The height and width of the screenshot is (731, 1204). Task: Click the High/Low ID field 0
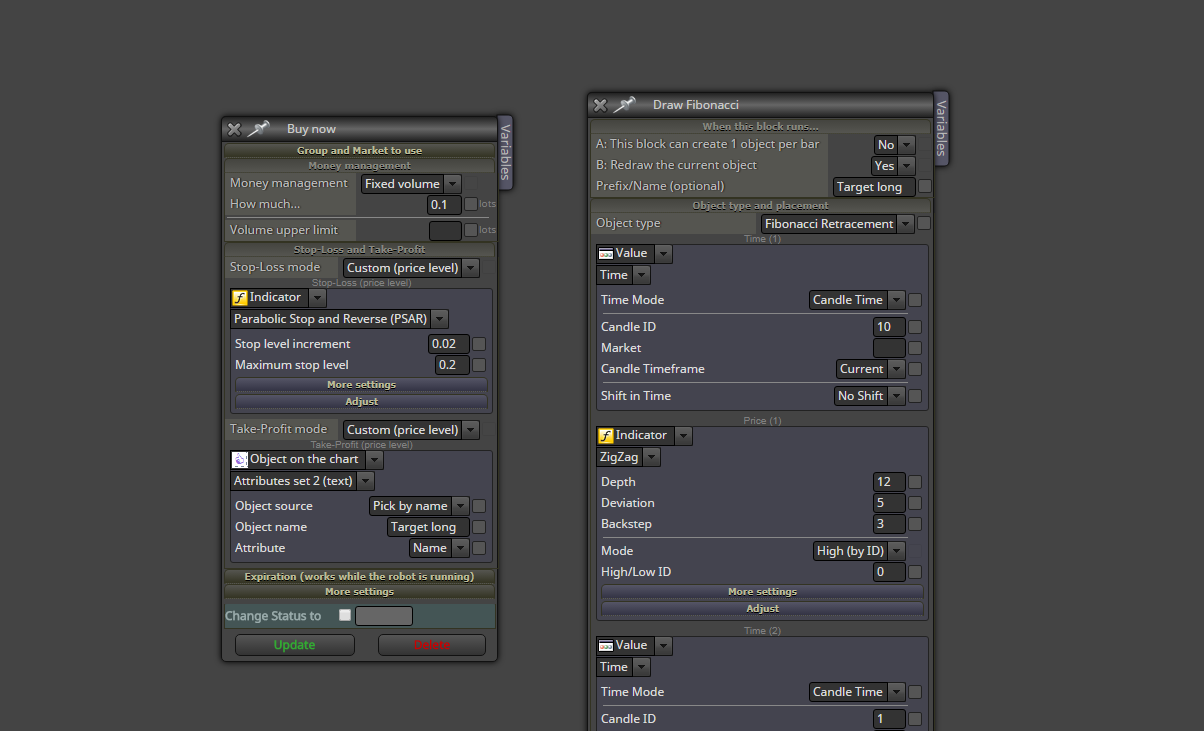pos(889,572)
